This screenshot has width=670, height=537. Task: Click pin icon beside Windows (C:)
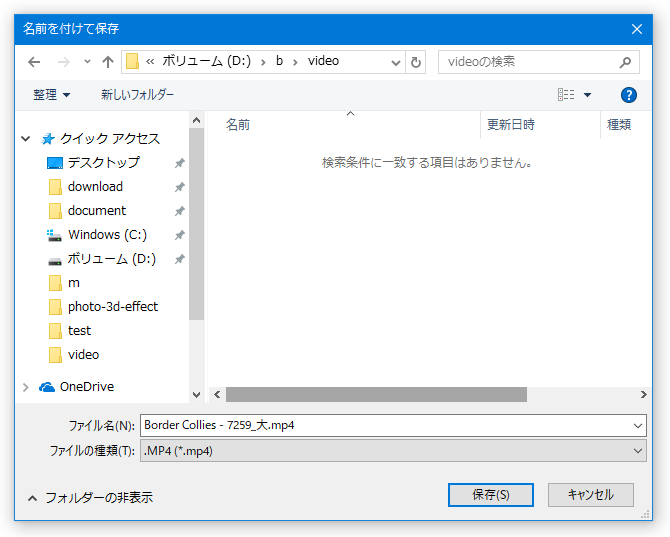[179, 235]
